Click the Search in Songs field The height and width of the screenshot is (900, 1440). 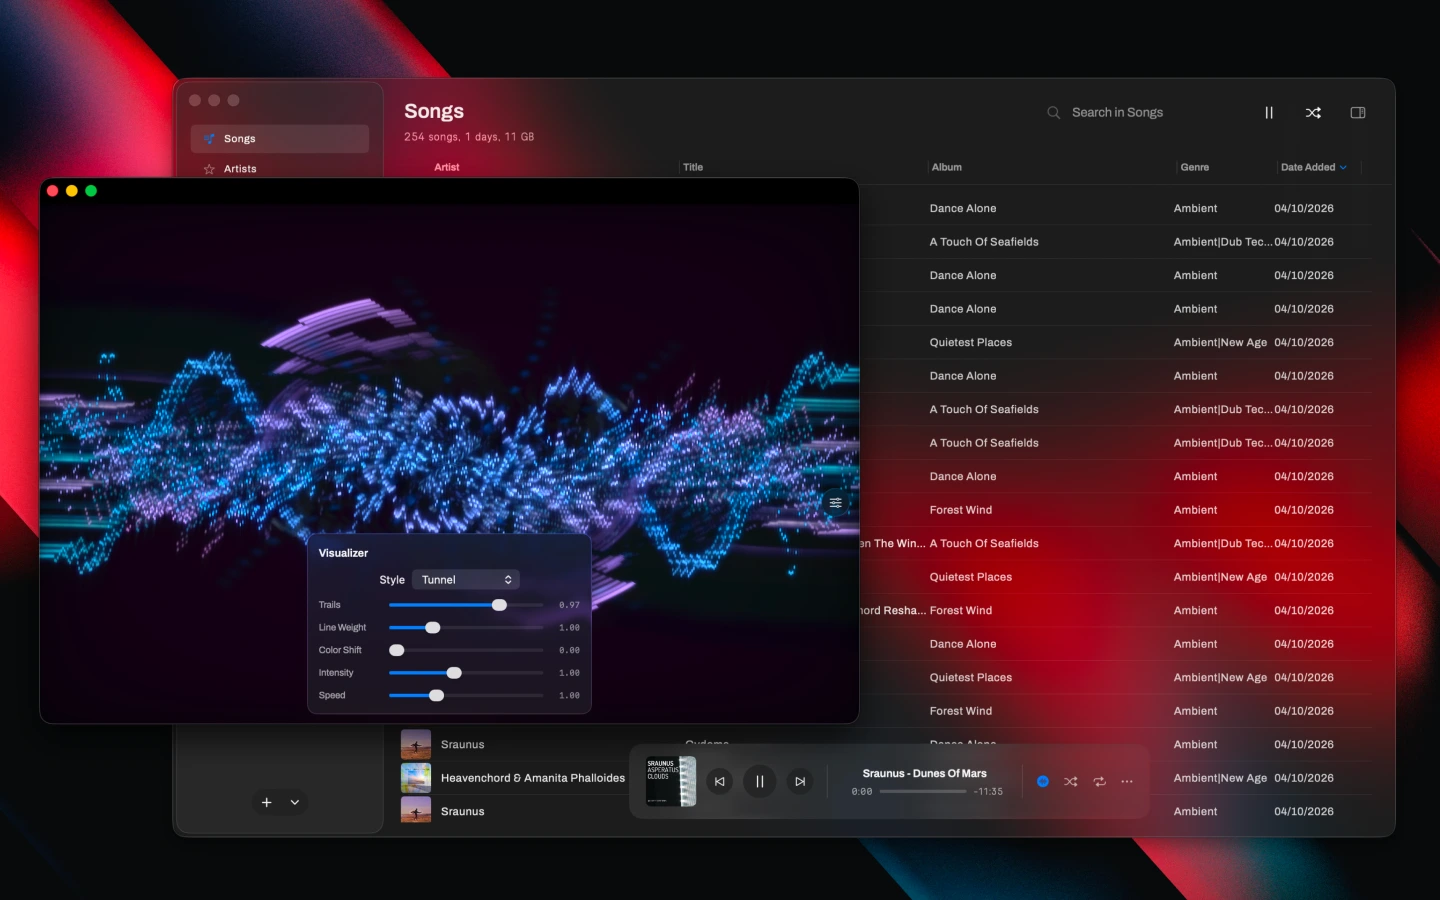click(x=1117, y=113)
